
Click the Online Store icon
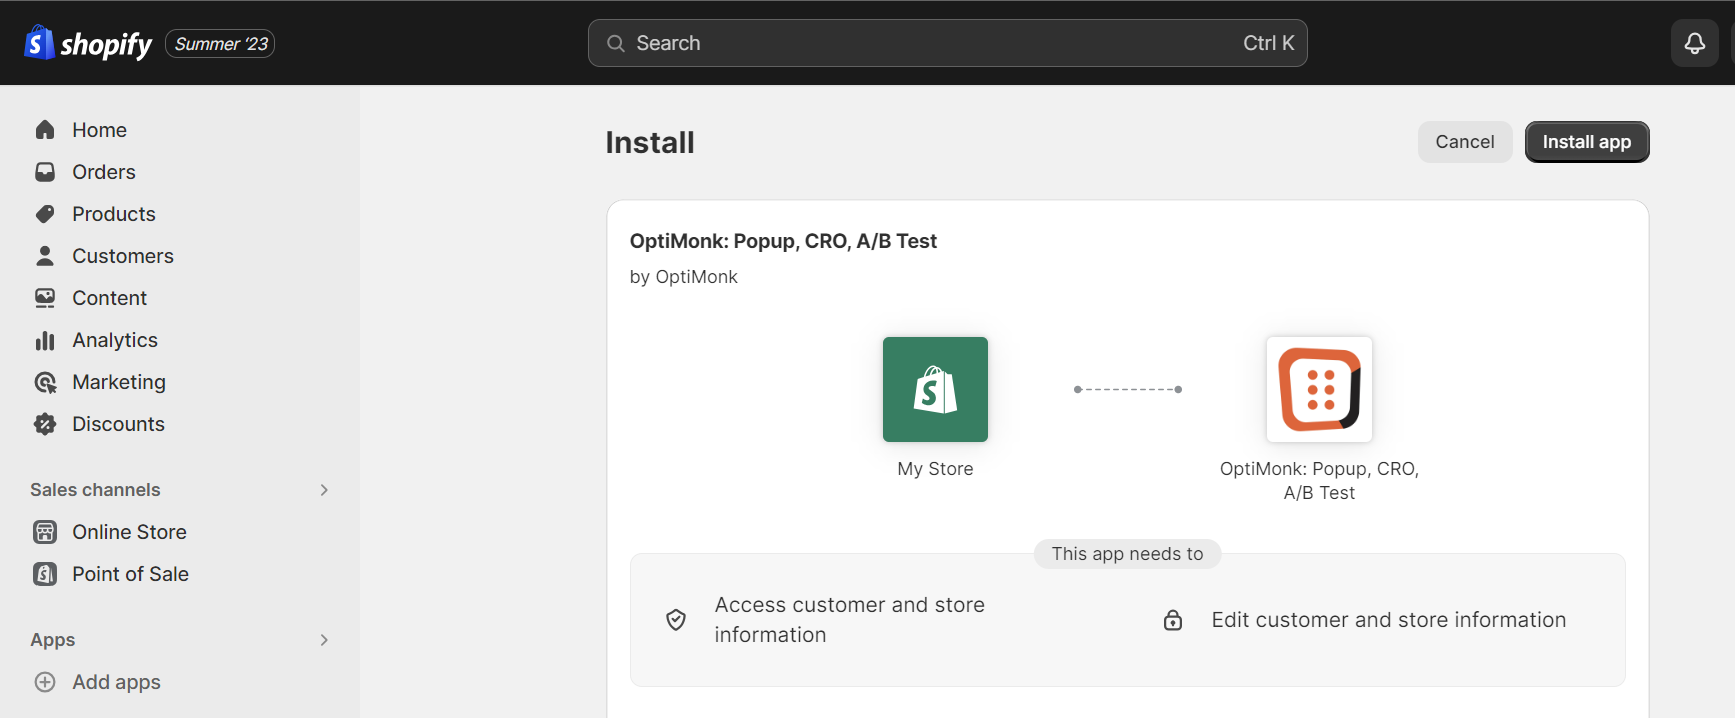tap(45, 532)
